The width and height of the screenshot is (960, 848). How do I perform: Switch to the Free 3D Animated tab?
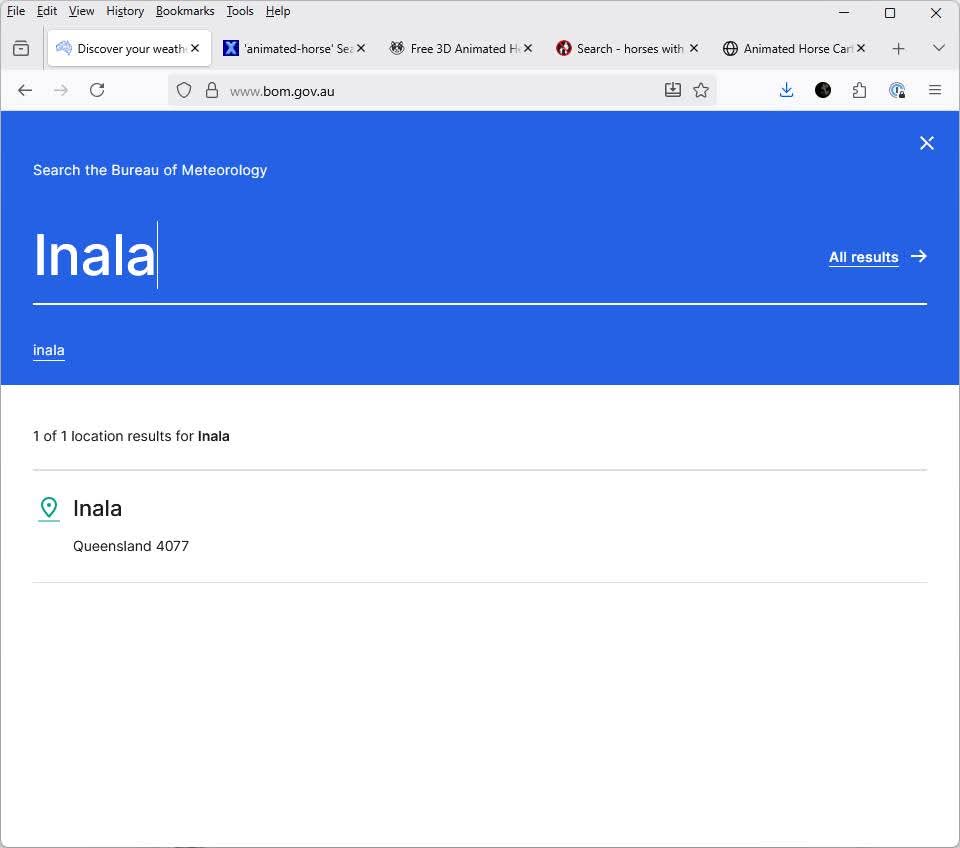[458, 48]
